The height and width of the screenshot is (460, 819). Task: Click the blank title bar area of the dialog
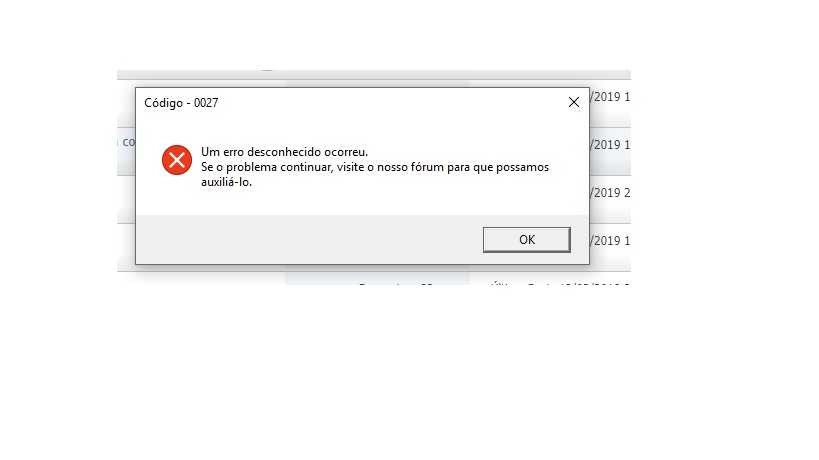[x=392, y=103]
